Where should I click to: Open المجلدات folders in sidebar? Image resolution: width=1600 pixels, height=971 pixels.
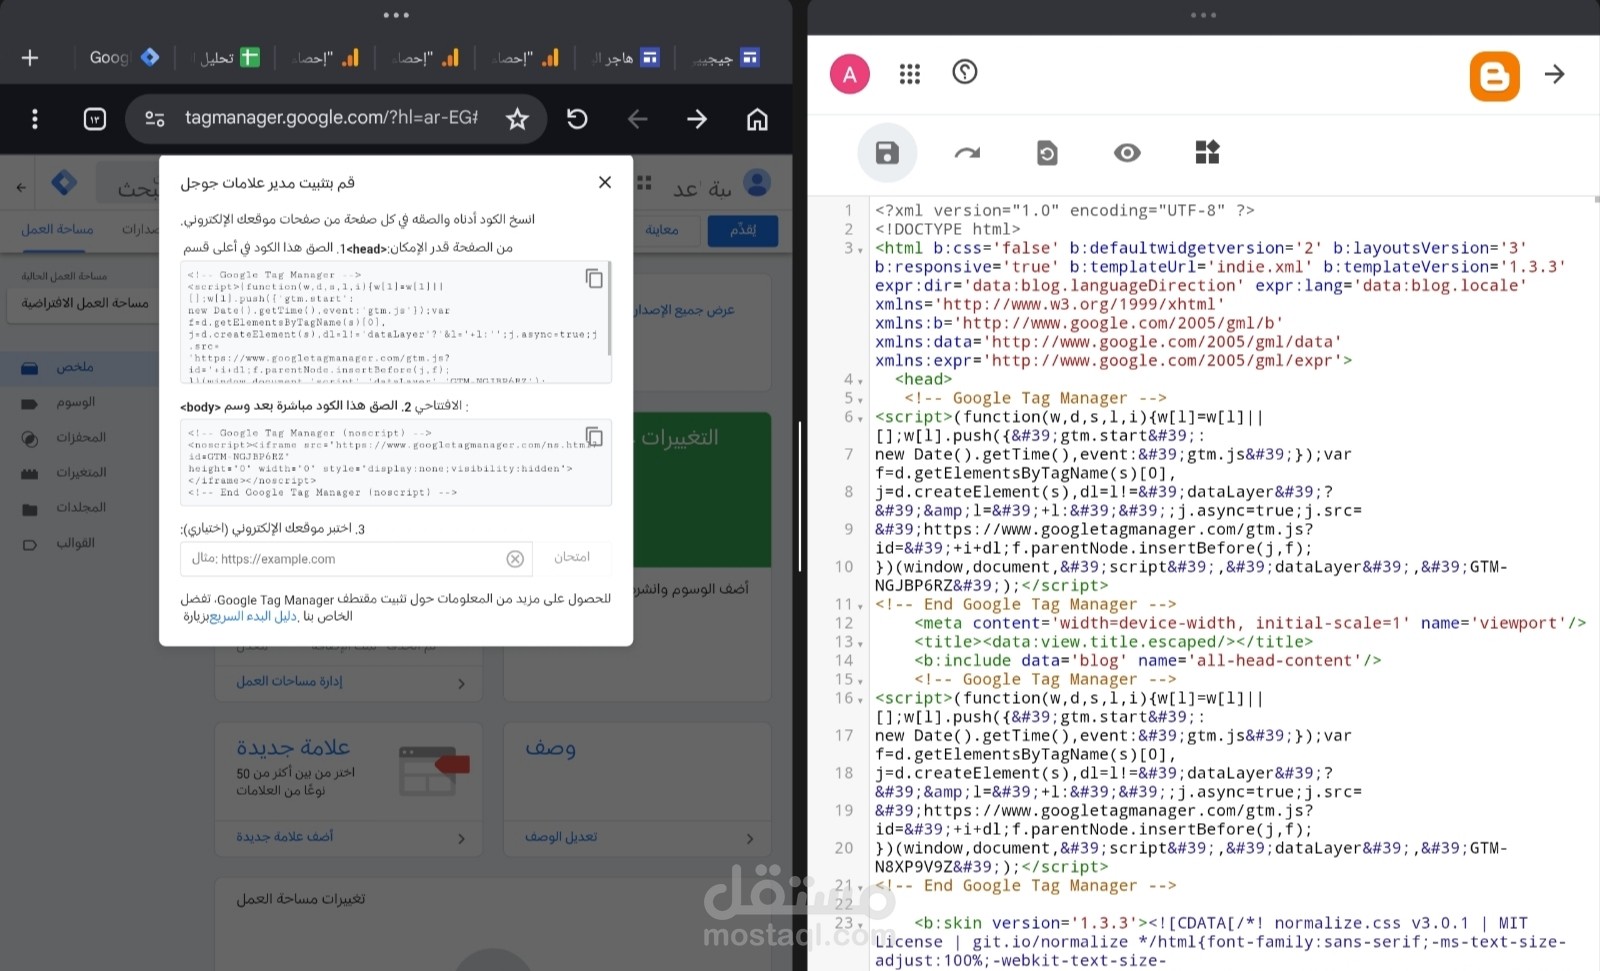tap(81, 507)
